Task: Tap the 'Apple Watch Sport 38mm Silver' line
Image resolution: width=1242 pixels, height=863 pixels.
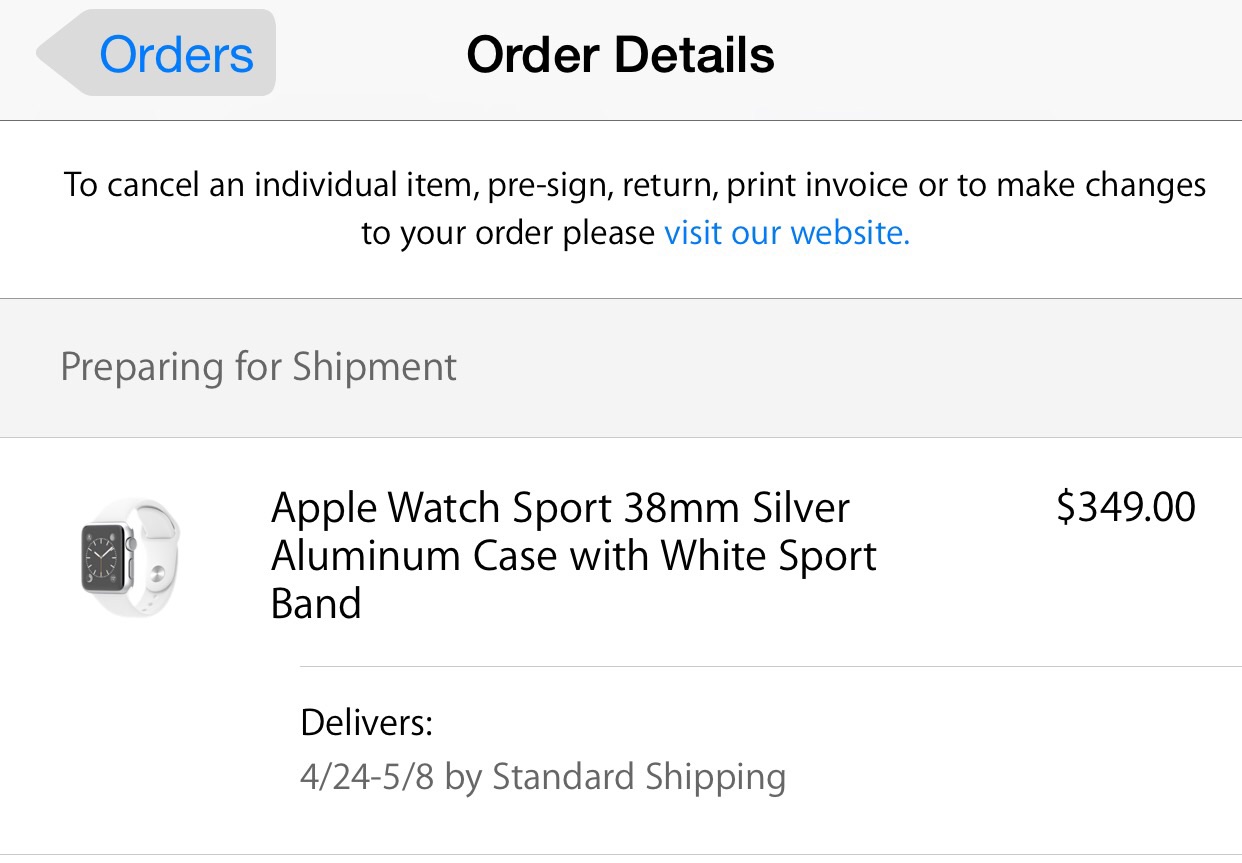Action: pyautogui.click(x=560, y=508)
